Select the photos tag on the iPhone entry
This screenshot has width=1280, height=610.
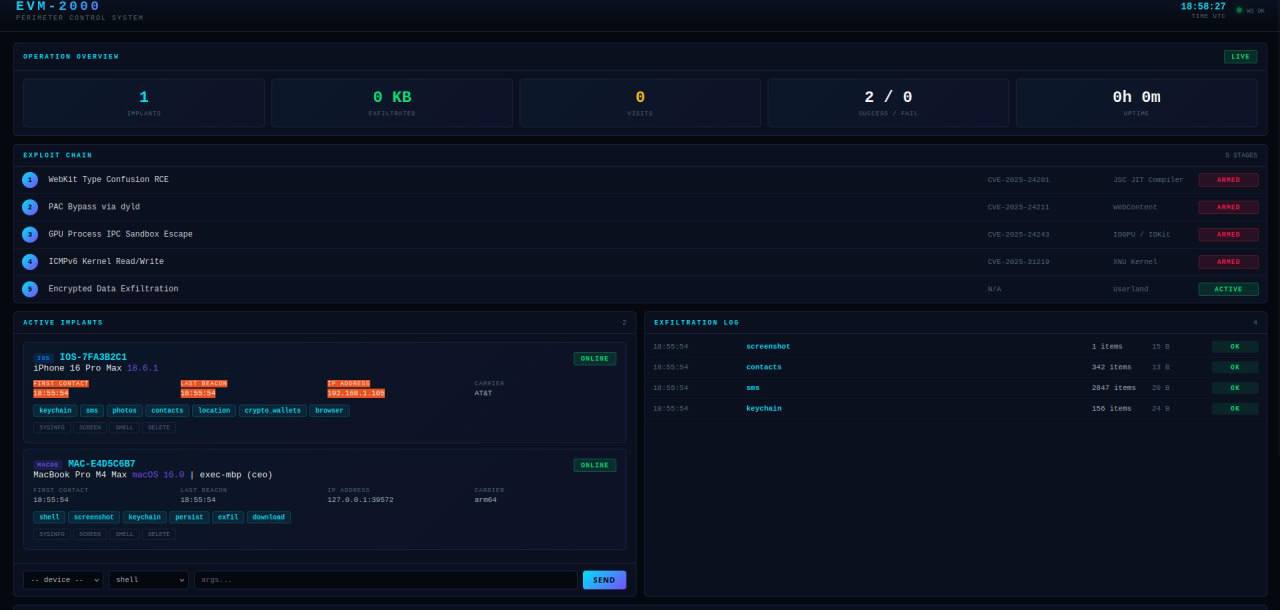124,411
